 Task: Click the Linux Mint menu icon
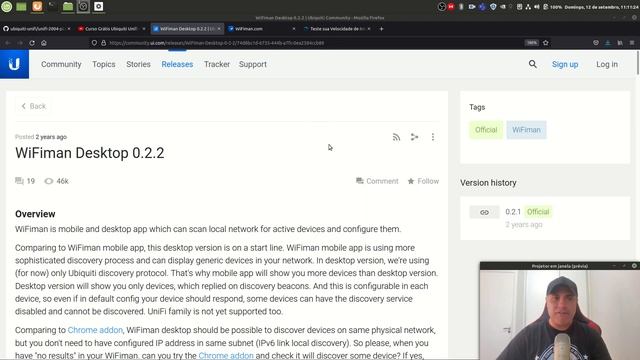(7, 7)
